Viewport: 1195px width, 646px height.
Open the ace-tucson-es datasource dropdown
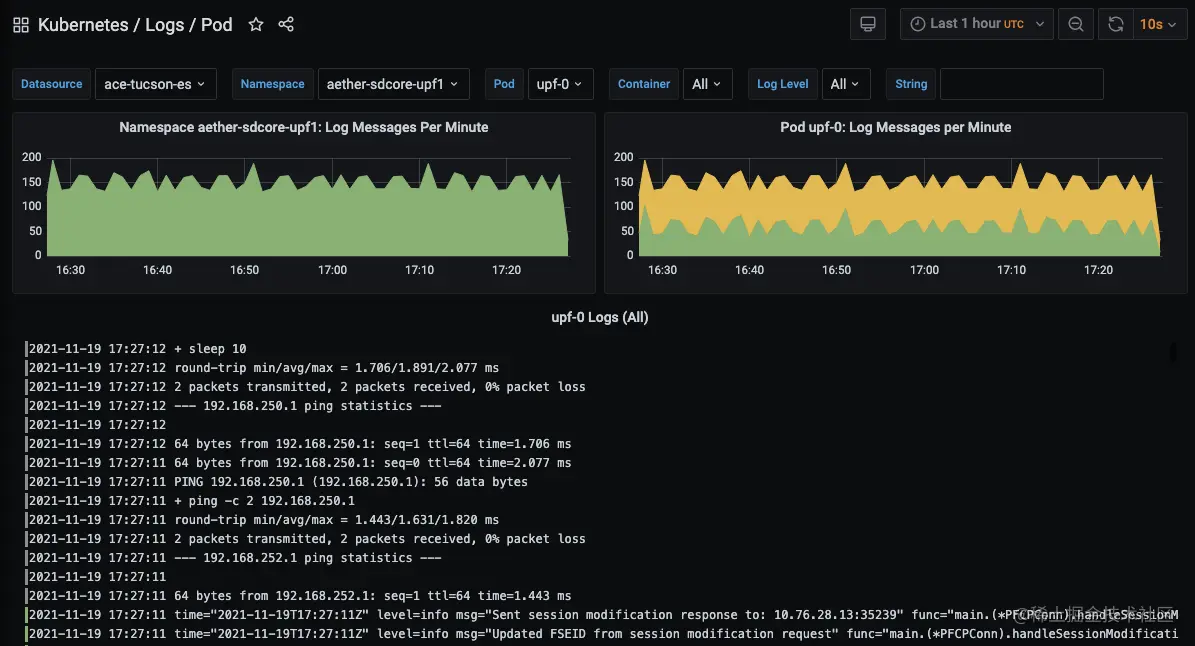click(155, 84)
